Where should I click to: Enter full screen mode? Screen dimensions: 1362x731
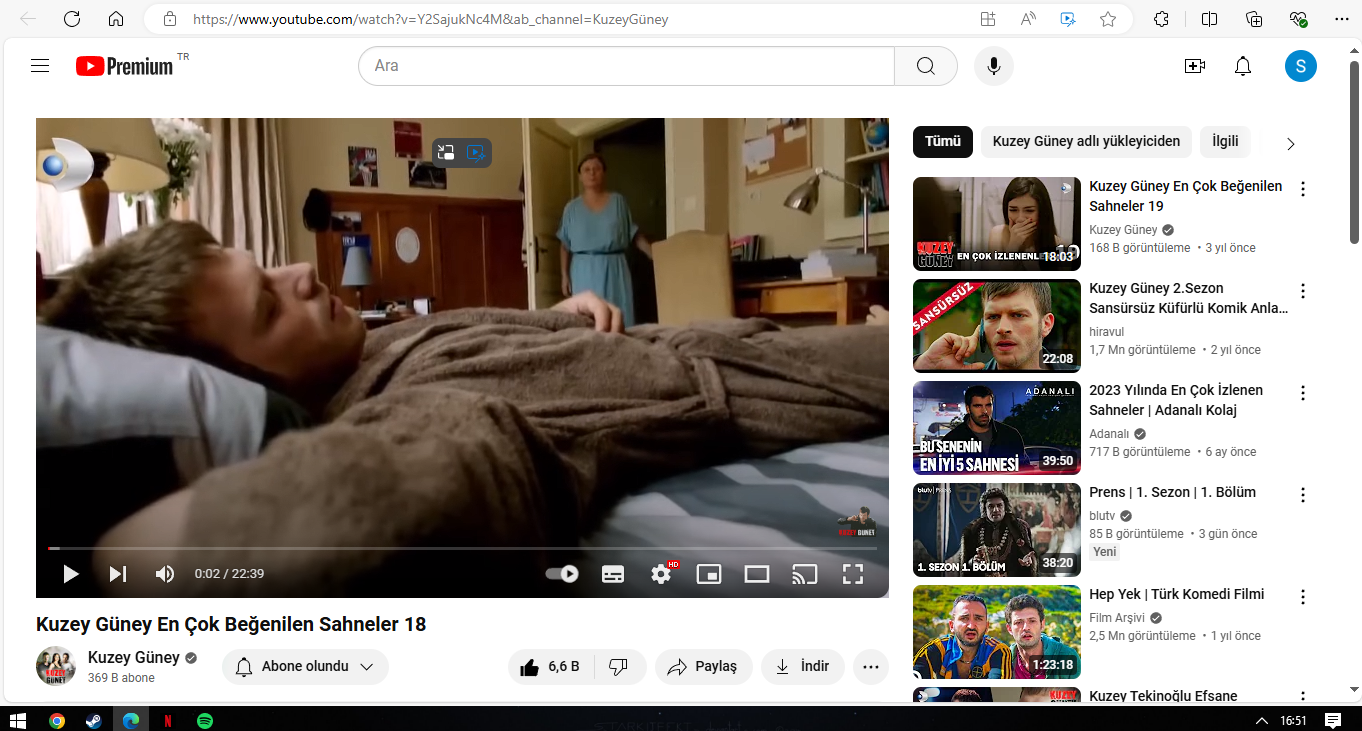[x=853, y=574]
